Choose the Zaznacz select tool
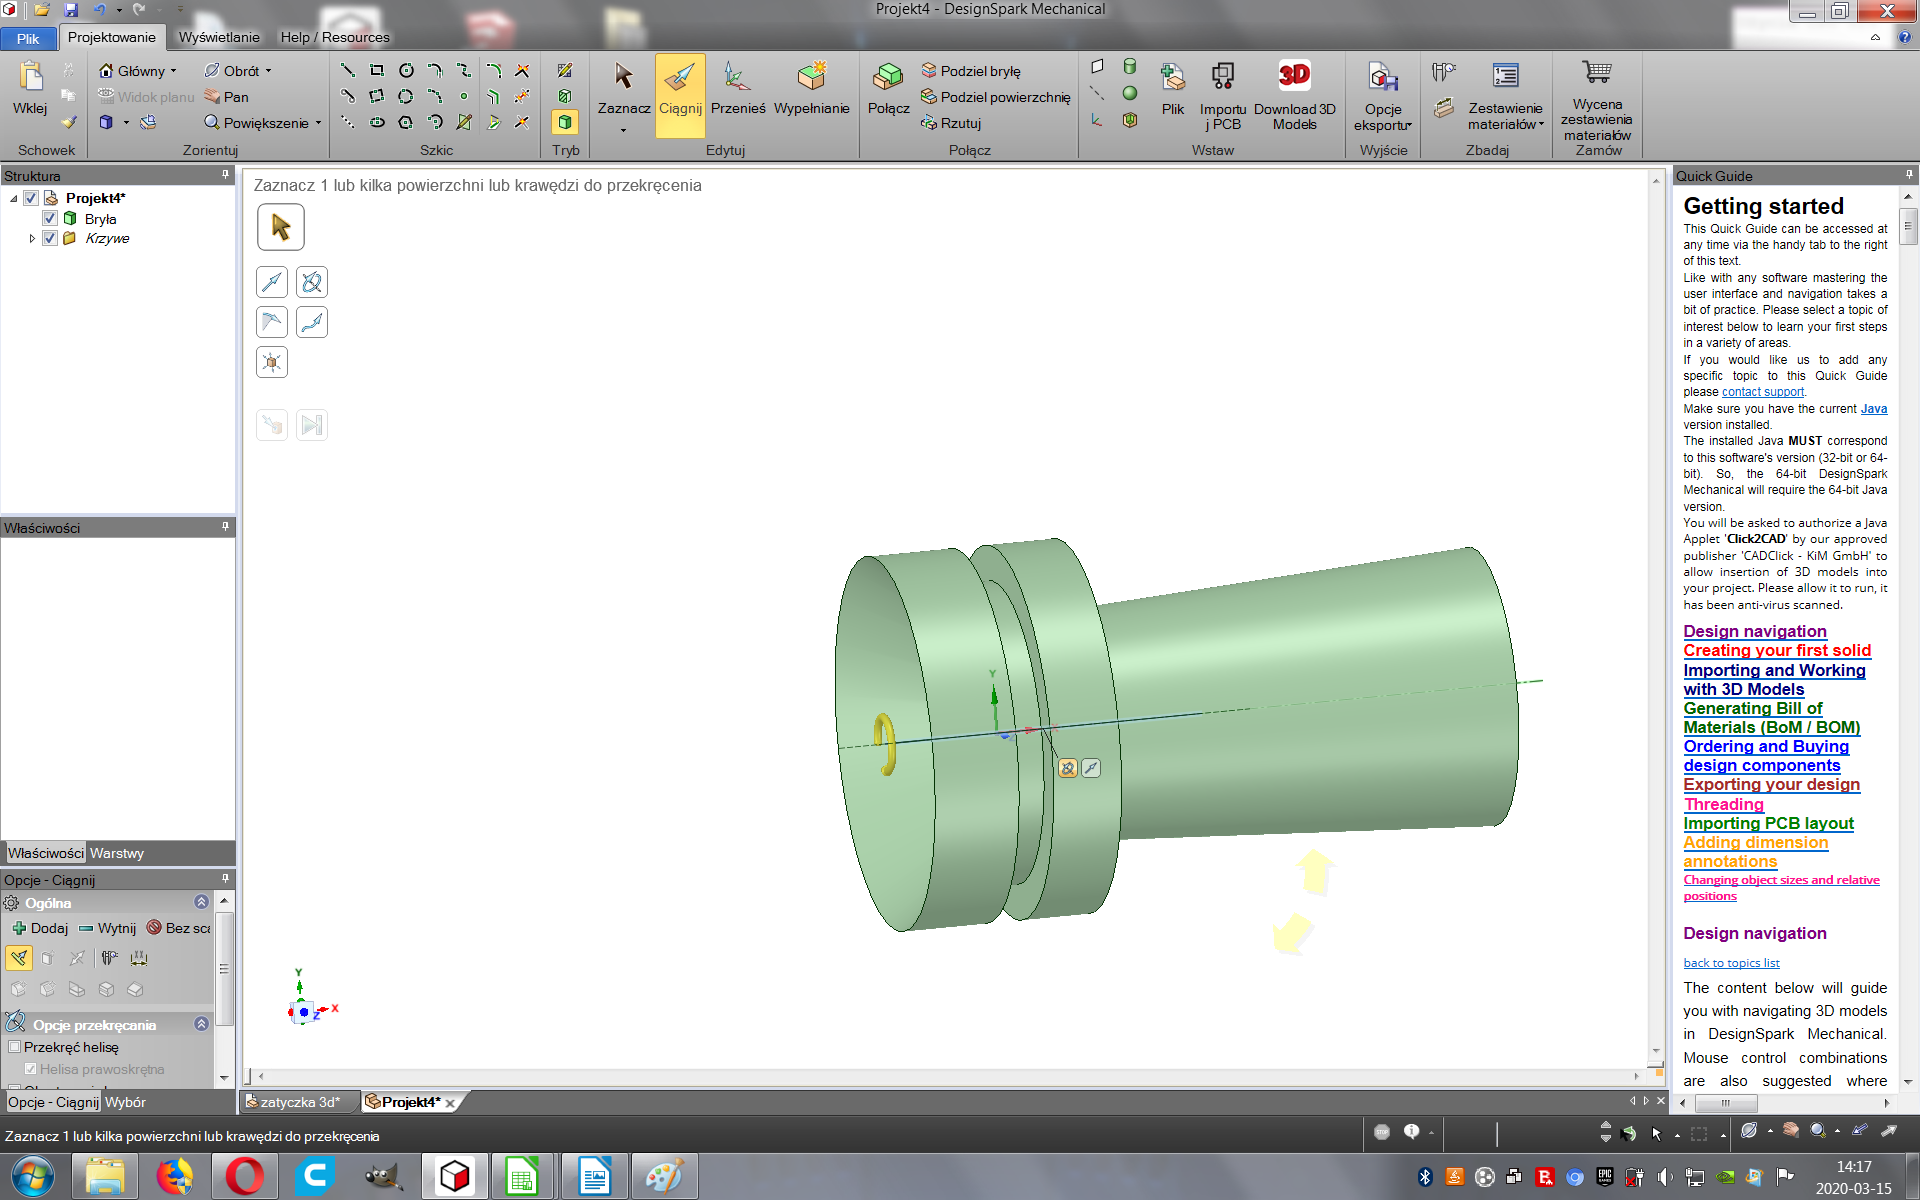 click(624, 90)
